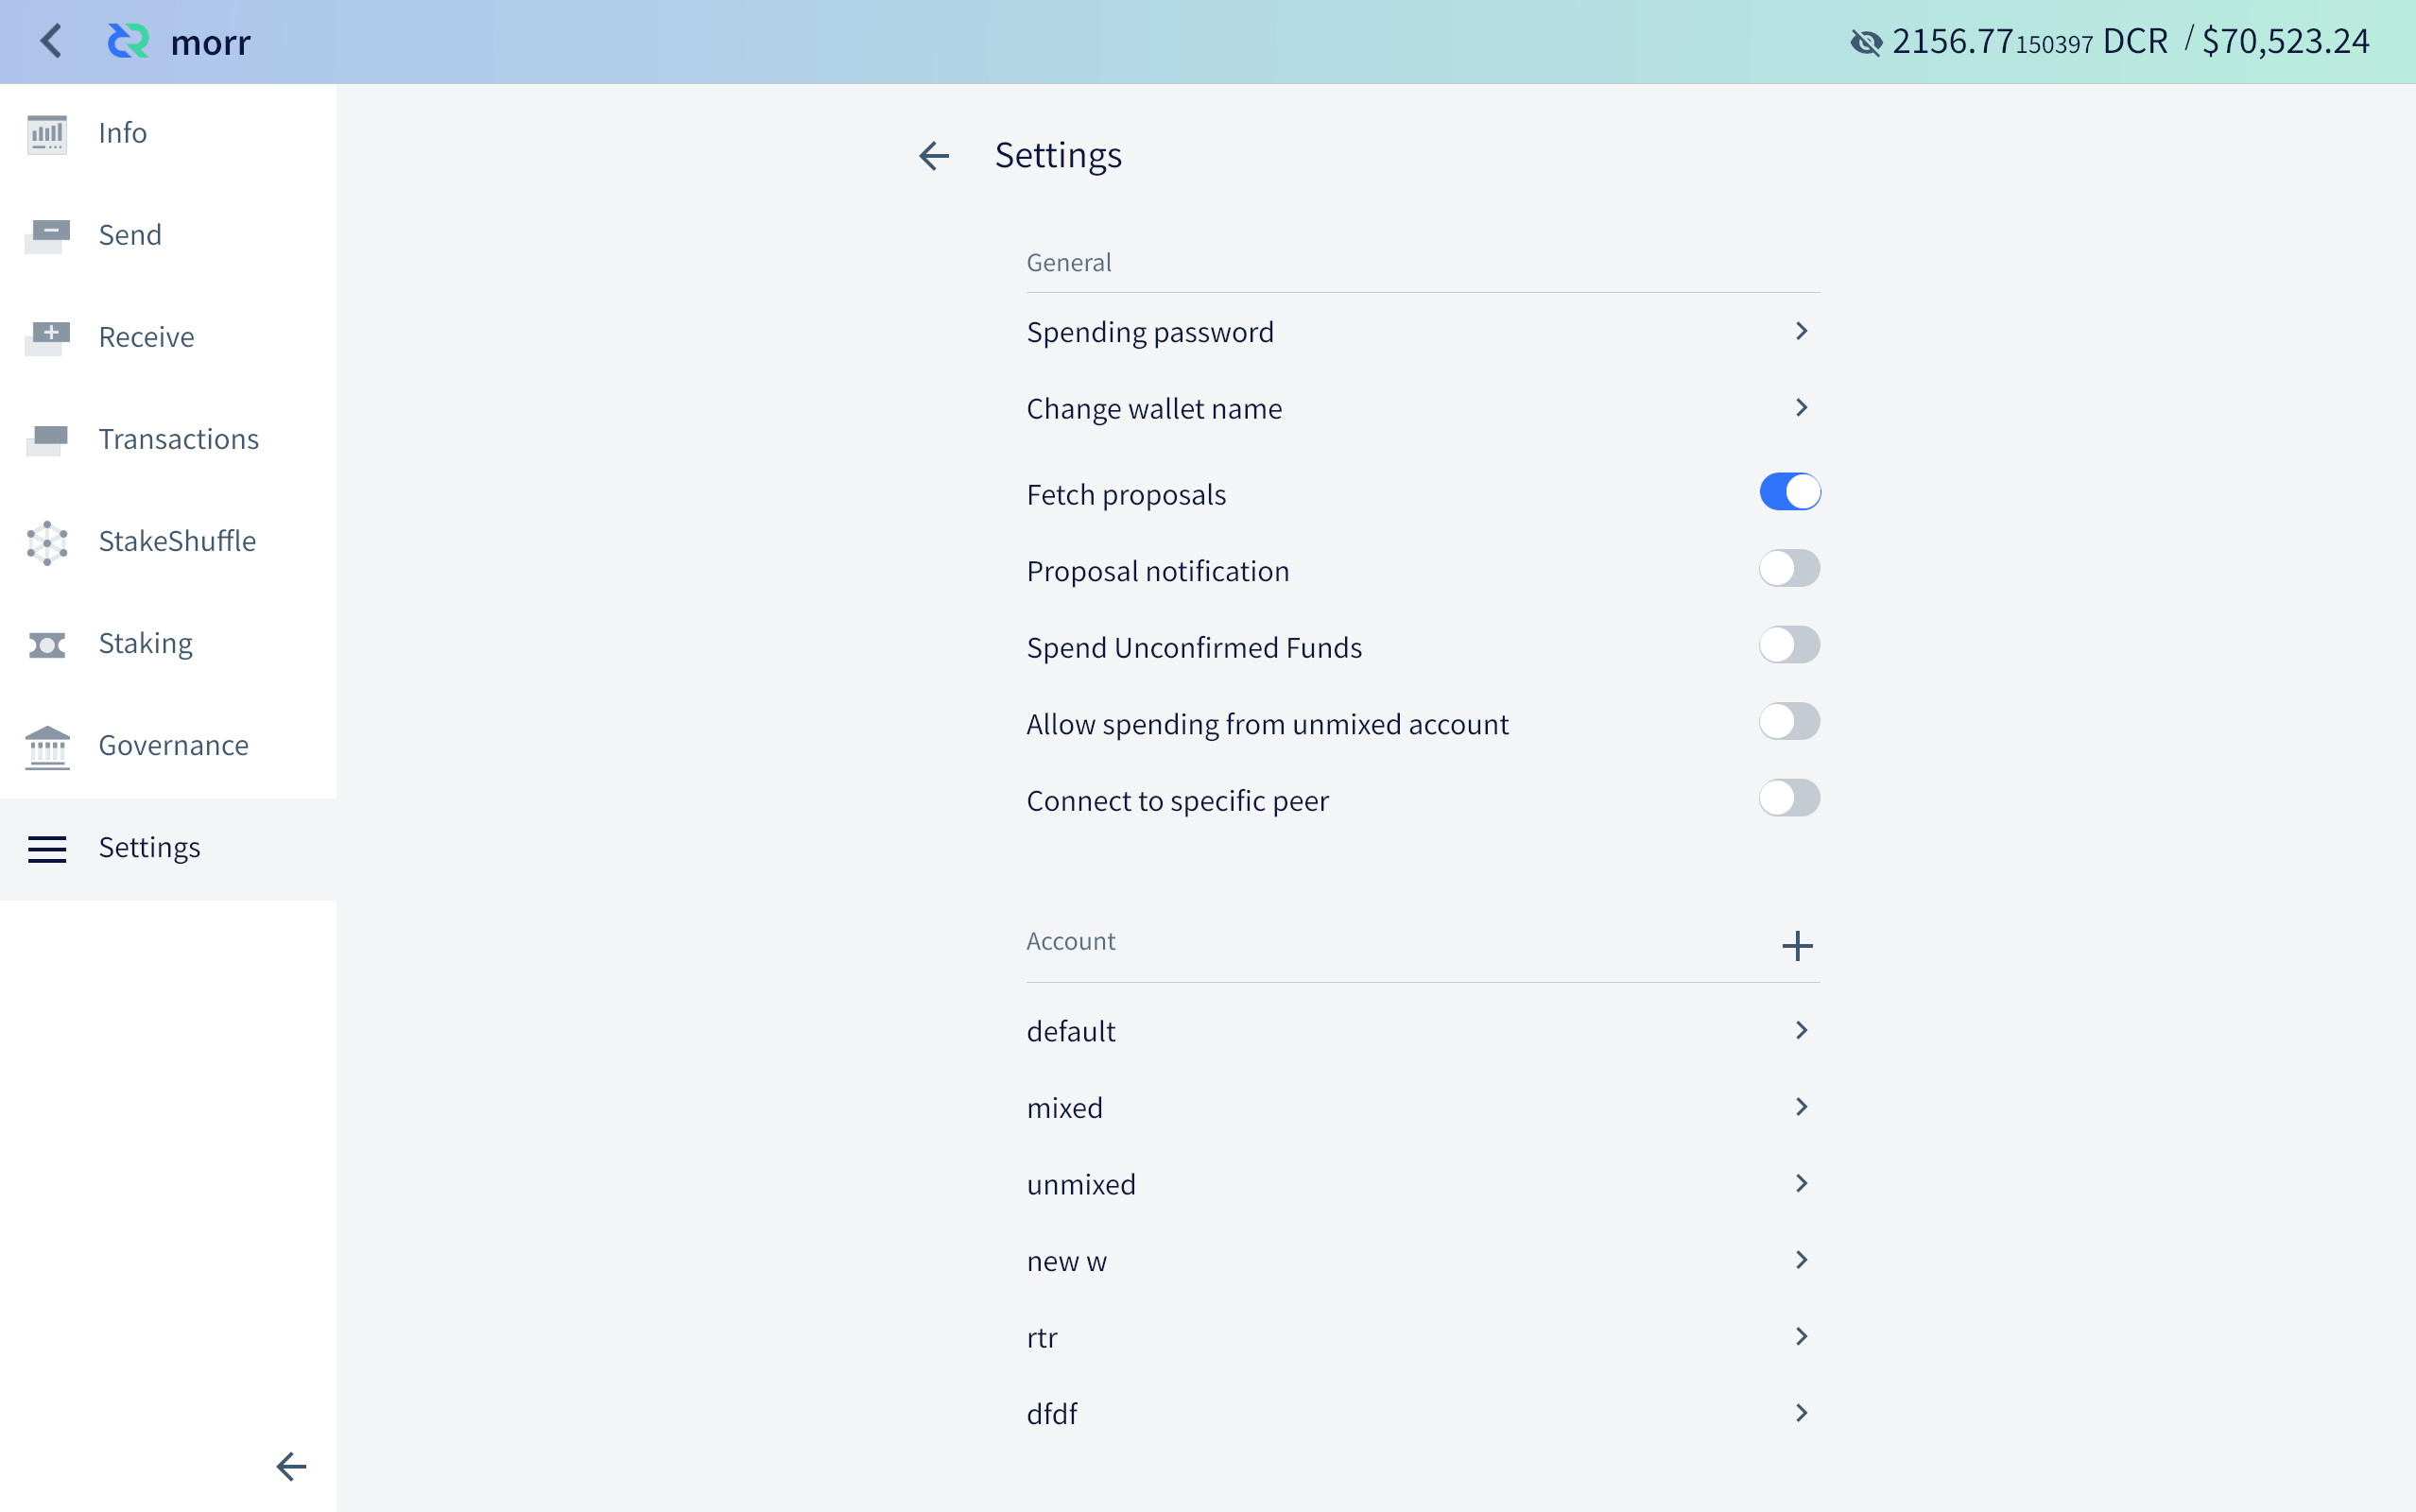Click the Send sidebar icon

coord(47,235)
